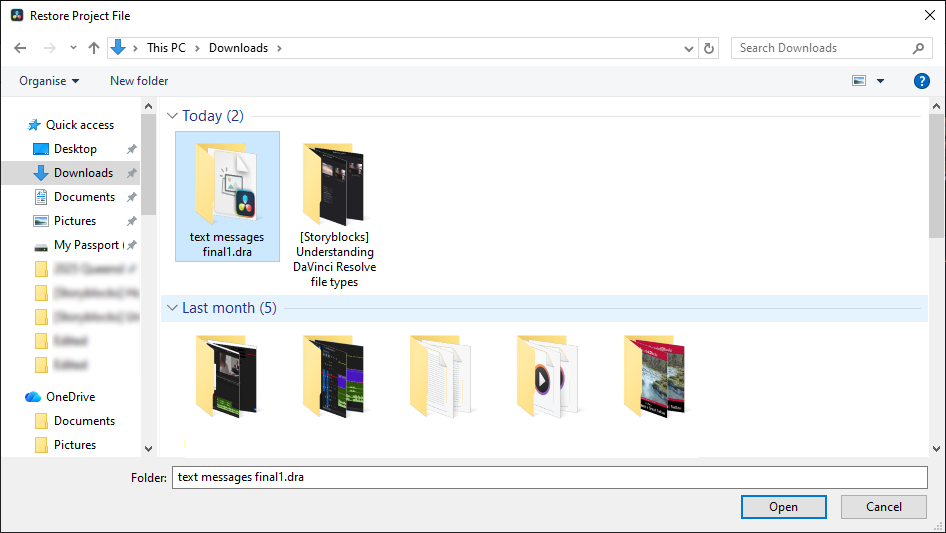Select the folder containing text documents

[x=441, y=376]
